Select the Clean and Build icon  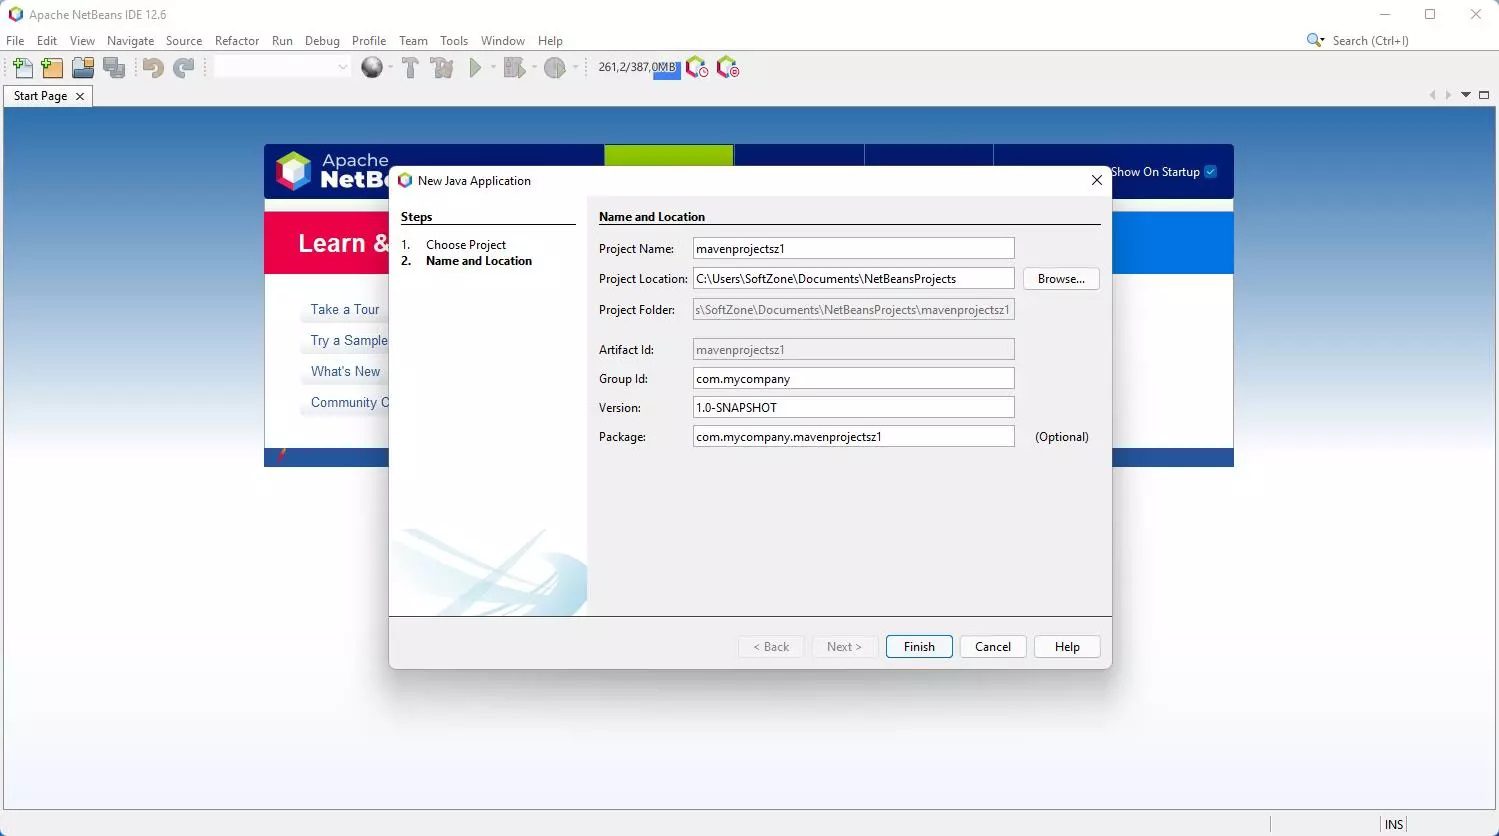[442, 67]
